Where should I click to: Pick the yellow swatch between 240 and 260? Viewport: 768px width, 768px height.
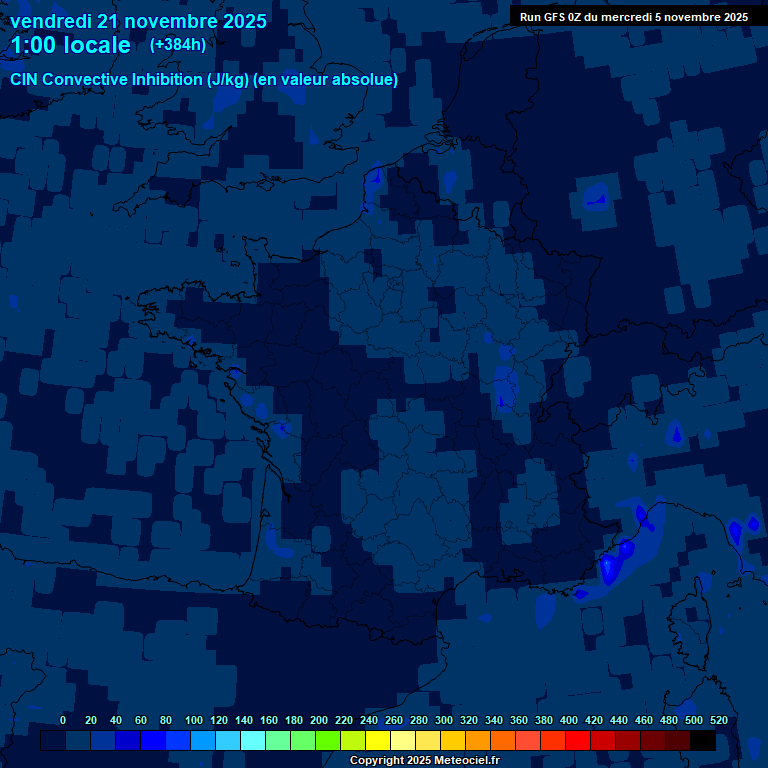tap(378, 741)
